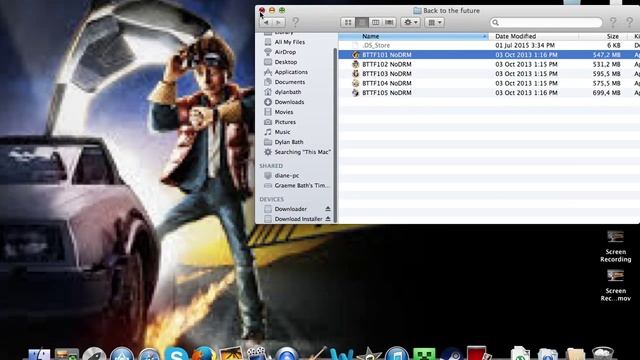
Task: Launch Minecraft creeper icon in Dock
Action: 424,354
